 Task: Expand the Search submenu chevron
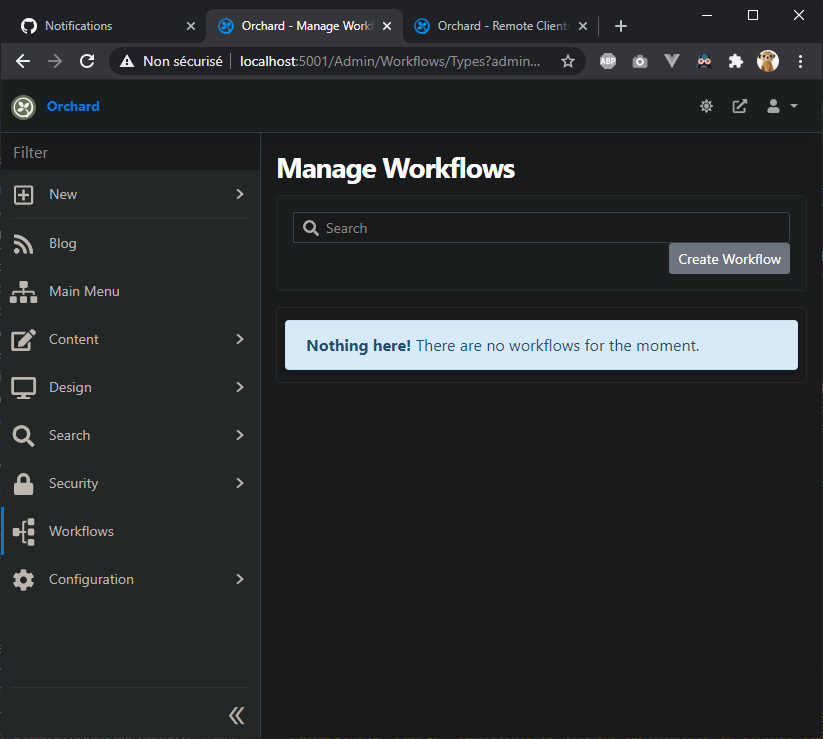tap(238, 435)
